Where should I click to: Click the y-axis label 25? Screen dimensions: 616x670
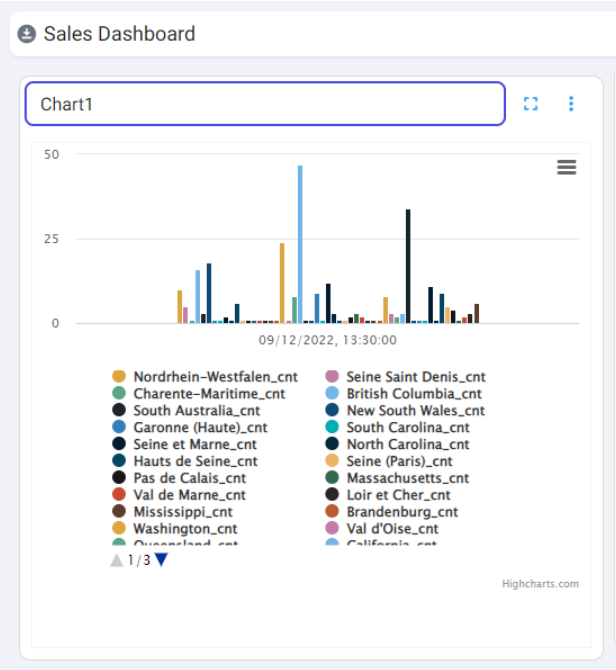51,239
